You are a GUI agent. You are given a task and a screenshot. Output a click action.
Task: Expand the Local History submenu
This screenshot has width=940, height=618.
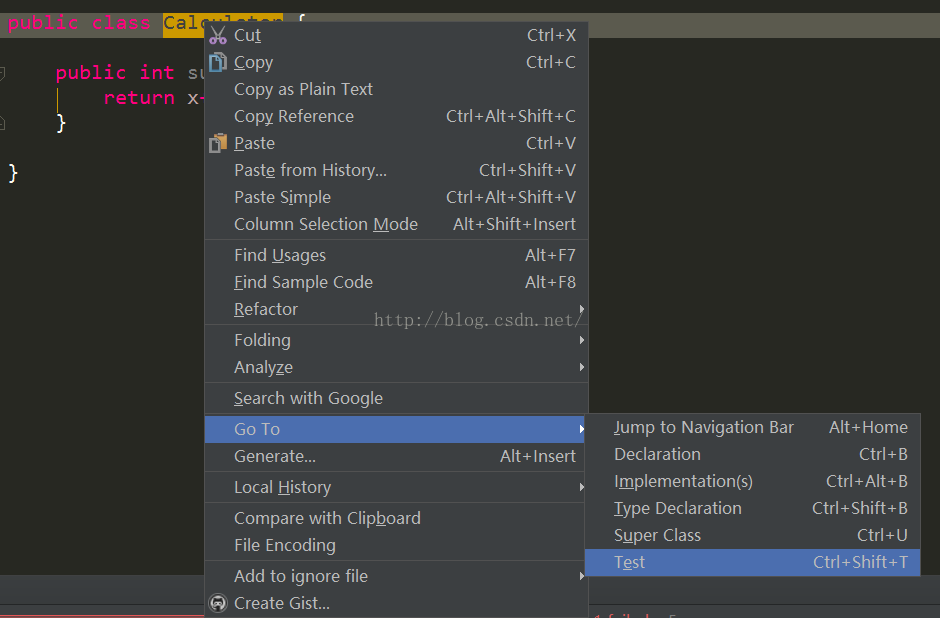tap(282, 487)
